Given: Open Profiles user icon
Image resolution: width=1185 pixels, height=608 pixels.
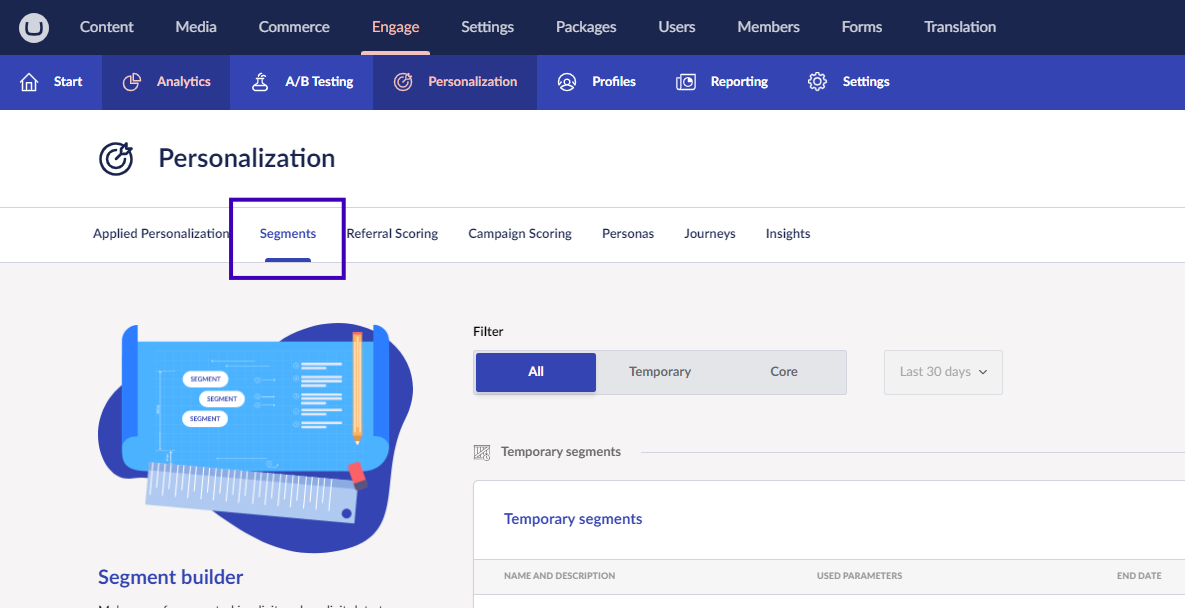Looking at the screenshot, I should tap(567, 82).
